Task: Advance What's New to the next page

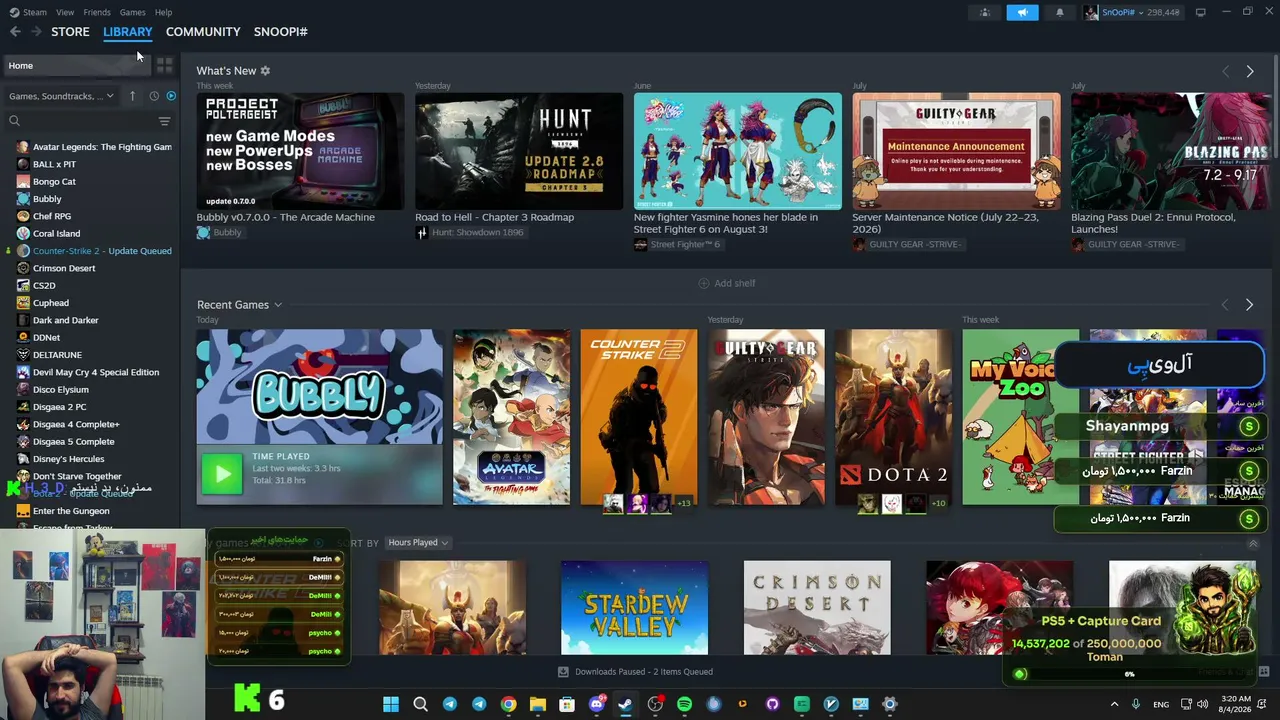Action: [1249, 72]
